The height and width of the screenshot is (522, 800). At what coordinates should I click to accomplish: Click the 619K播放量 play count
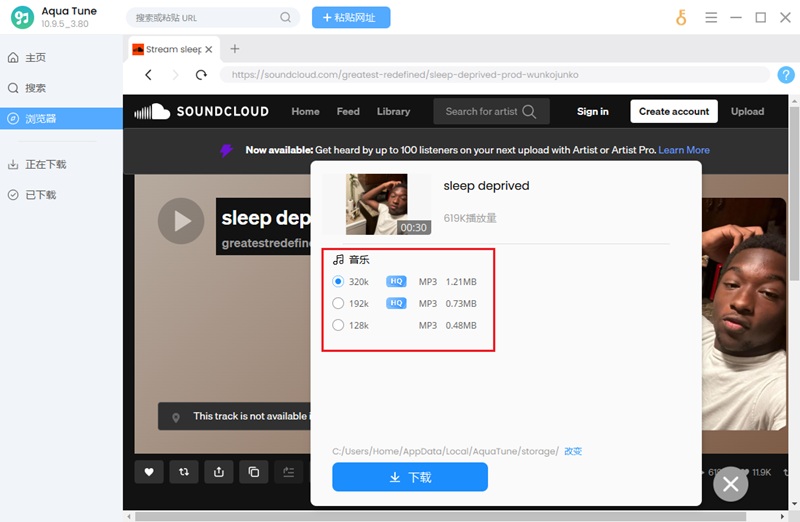pyautogui.click(x=469, y=218)
